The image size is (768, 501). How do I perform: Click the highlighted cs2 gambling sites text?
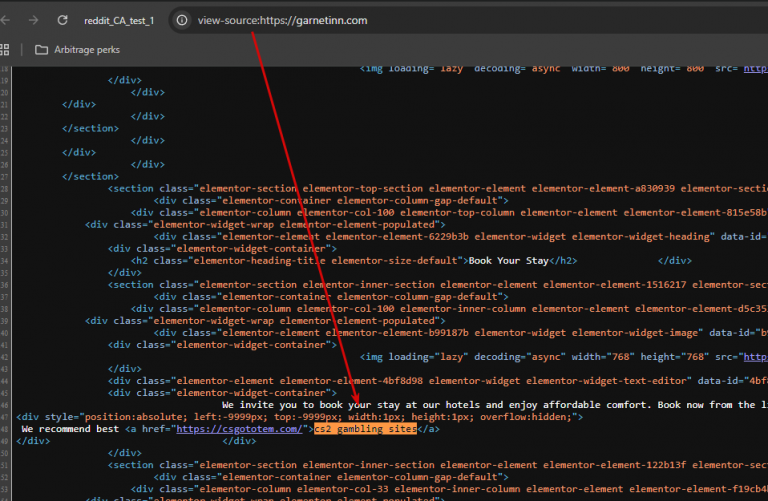[365, 429]
